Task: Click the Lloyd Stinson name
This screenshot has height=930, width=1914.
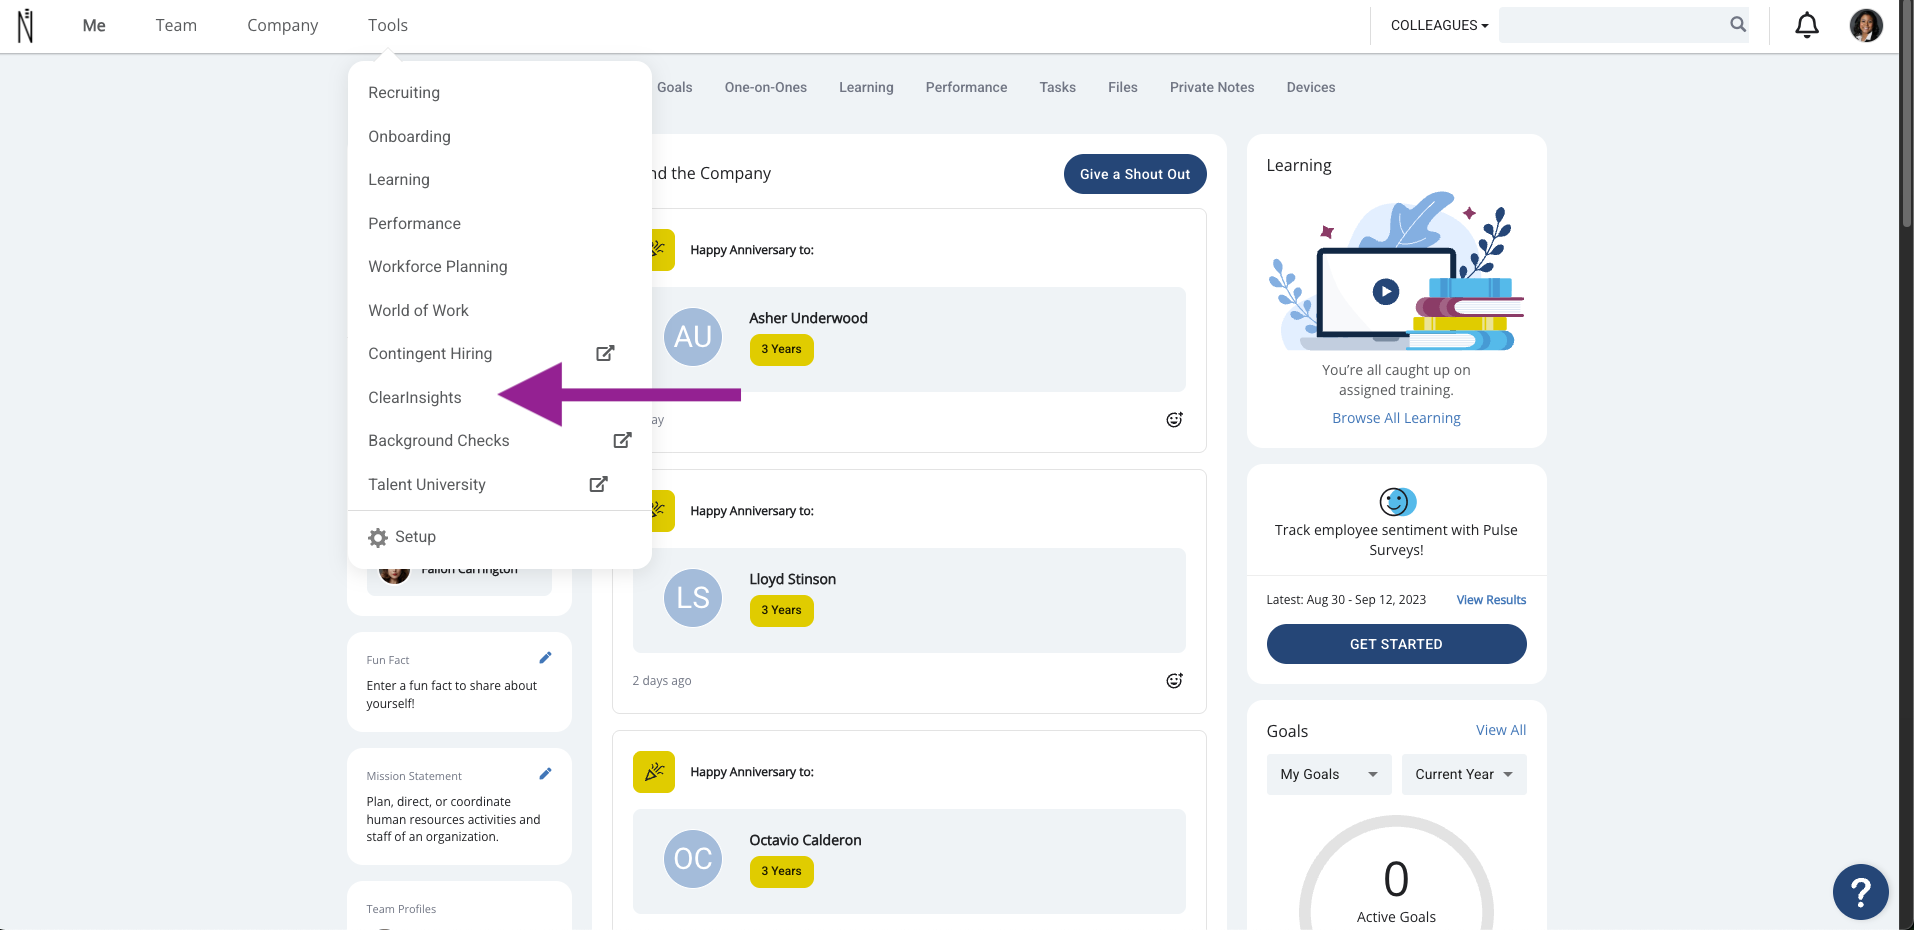Action: (x=792, y=579)
